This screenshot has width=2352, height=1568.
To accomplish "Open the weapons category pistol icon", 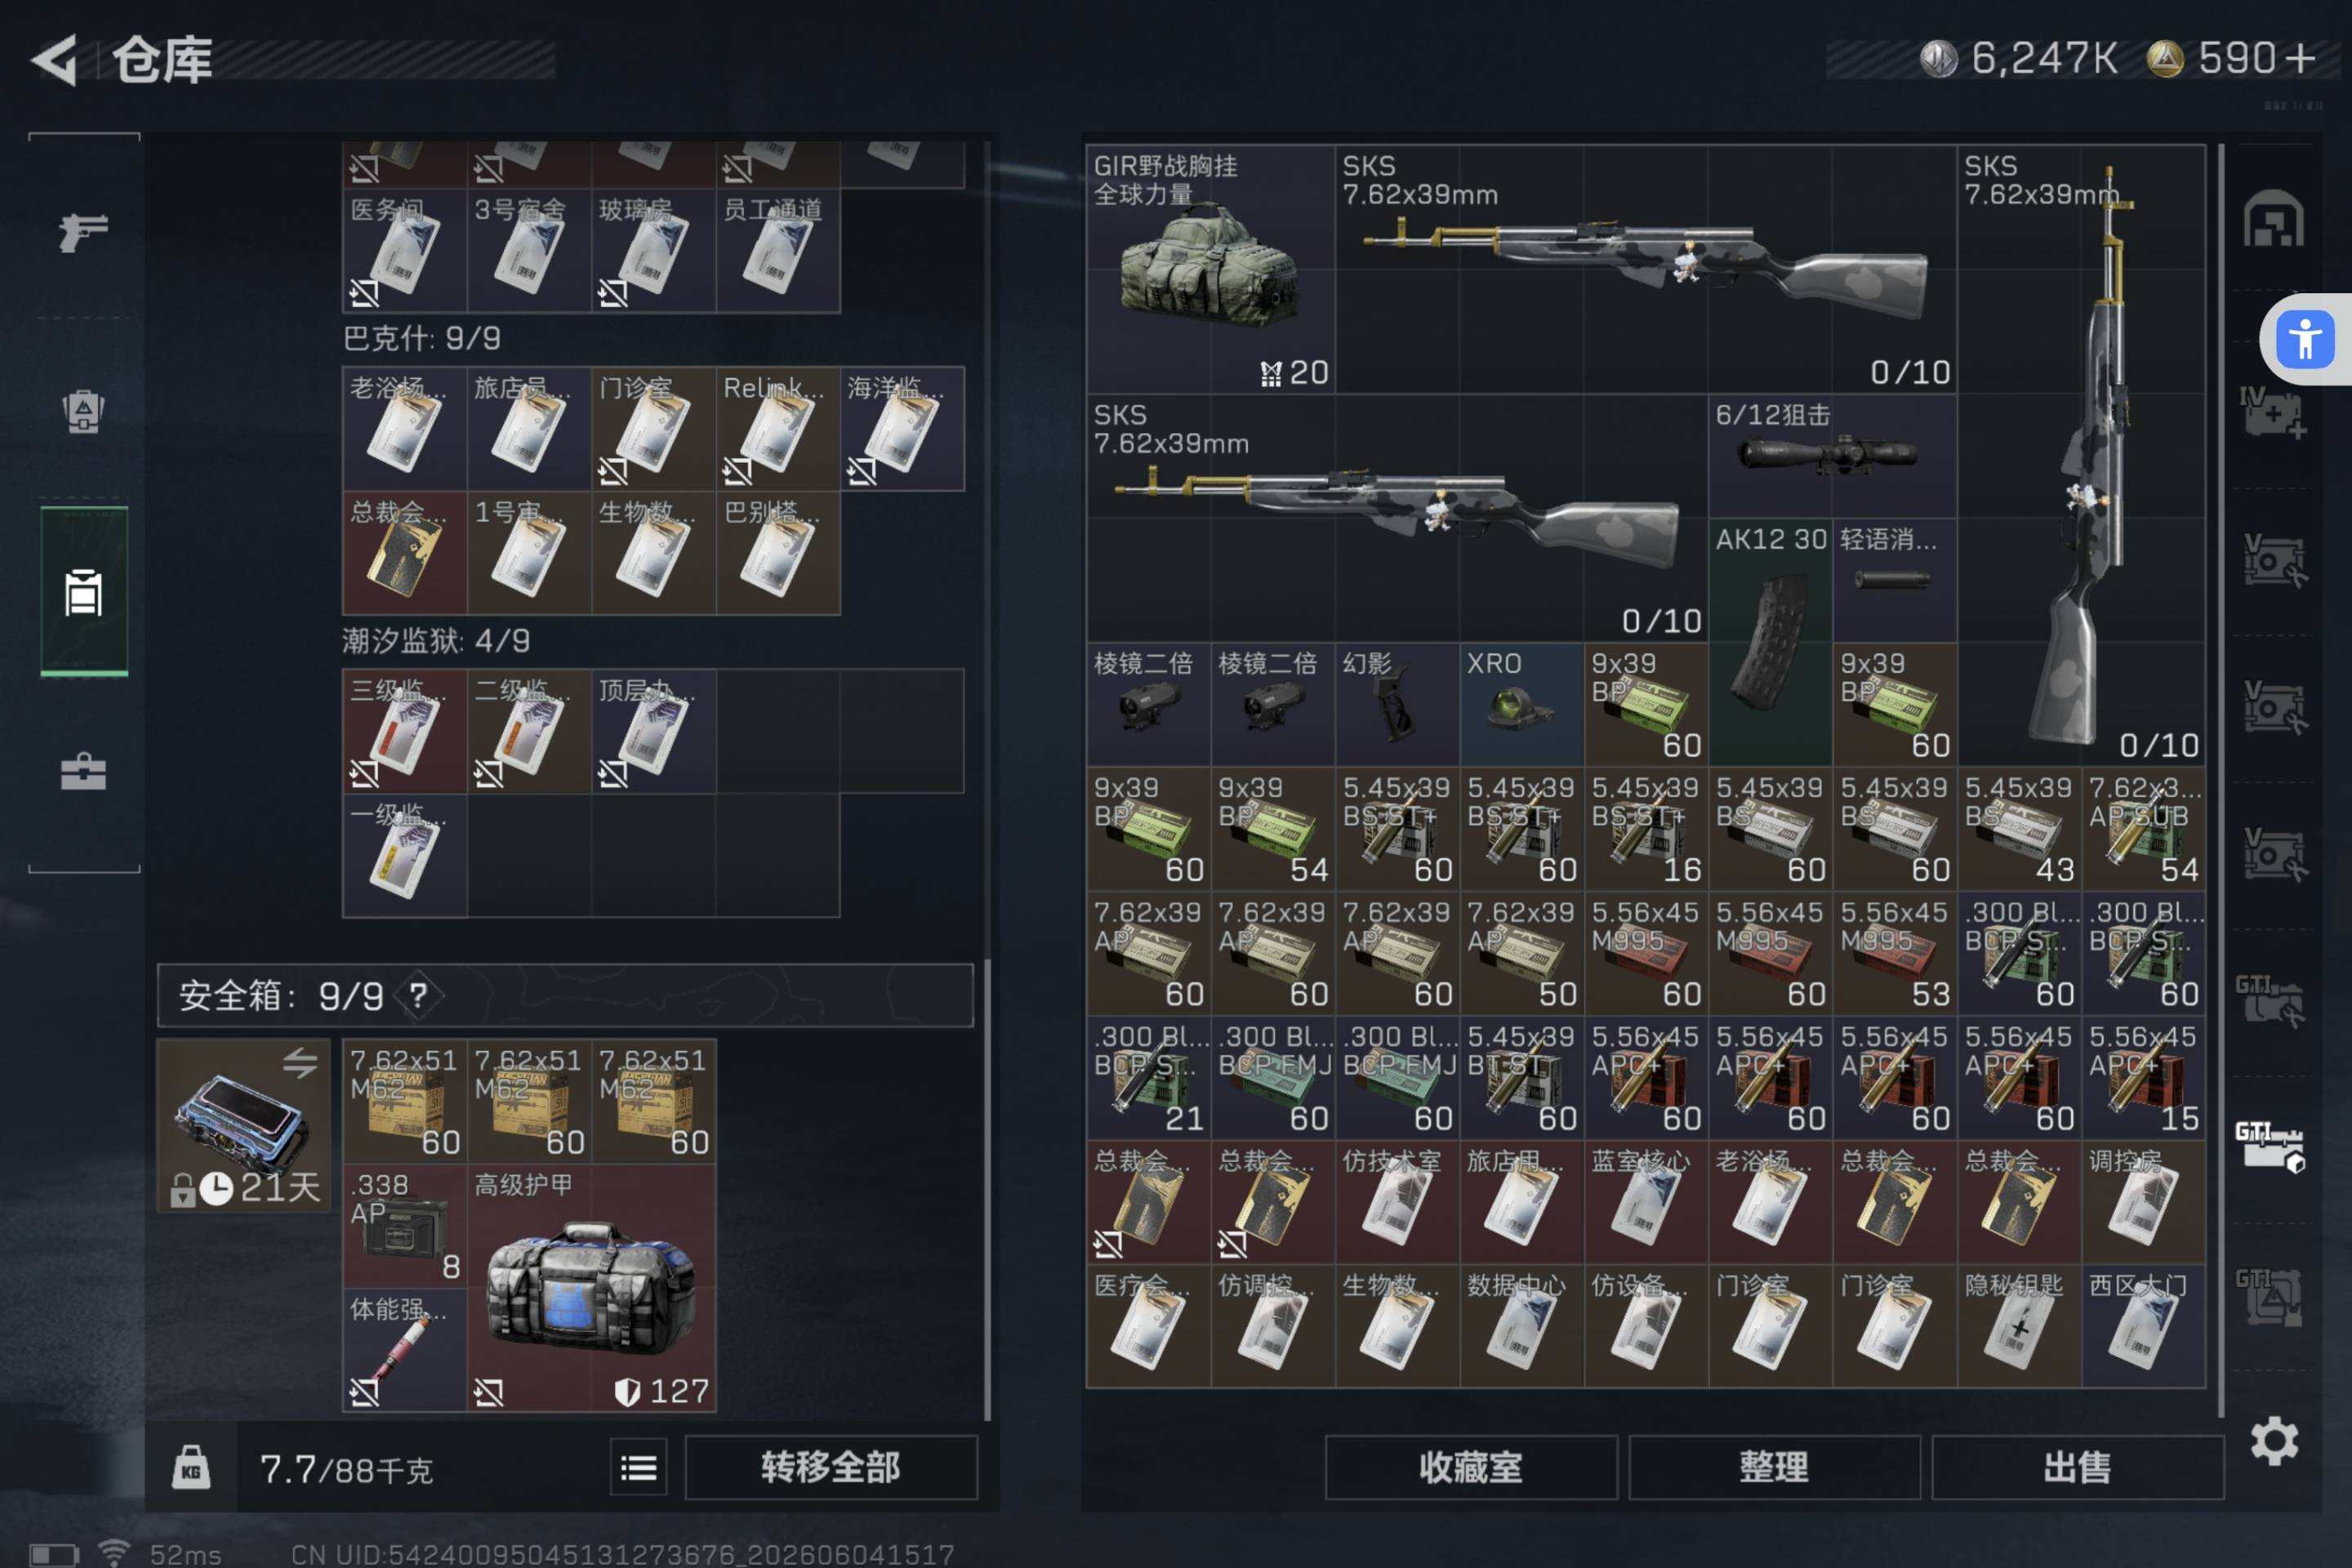I will (x=83, y=232).
